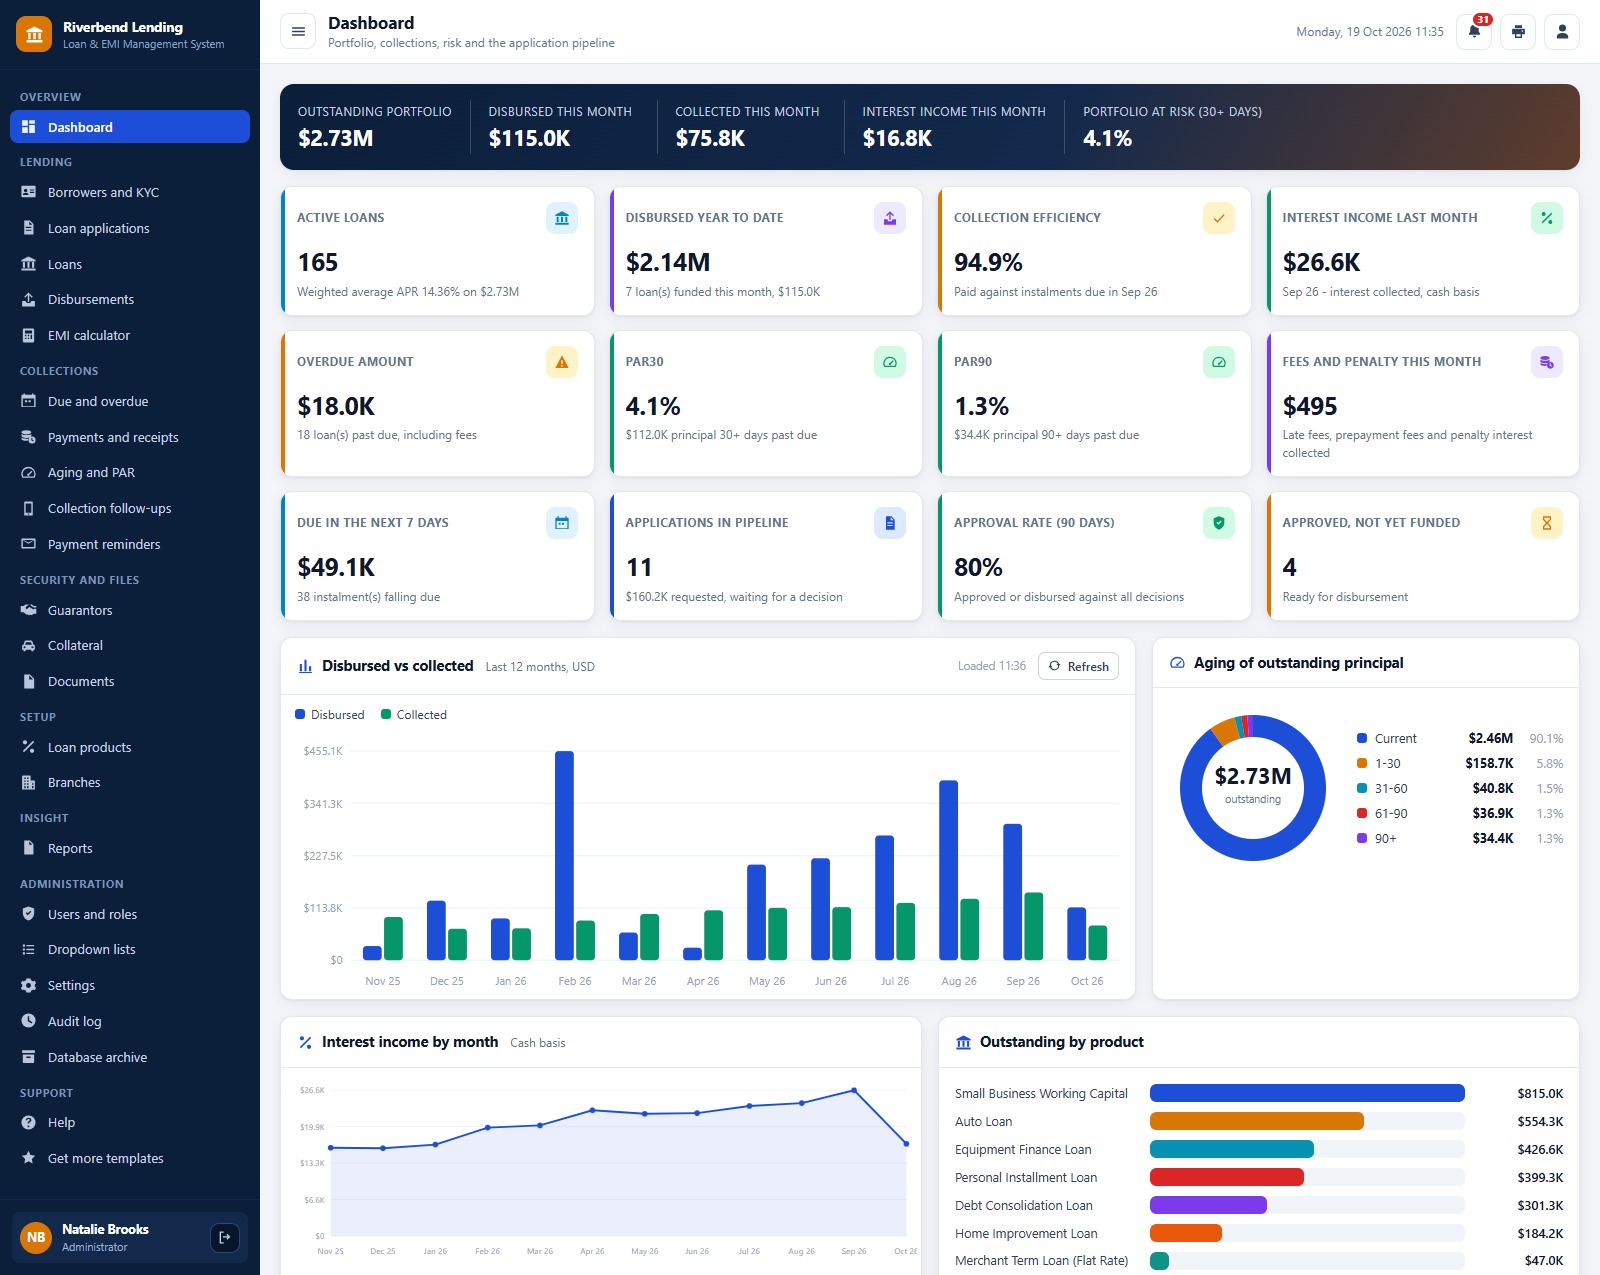The width and height of the screenshot is (1600, 1275).
Task: Open the notifications bell icon
Action: tap(1474, 32)
